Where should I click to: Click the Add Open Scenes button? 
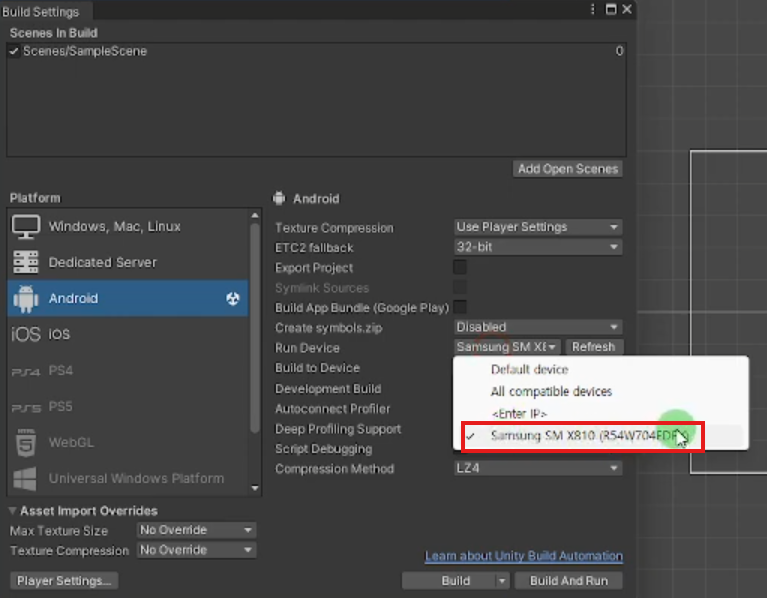[x=568, y=169]
